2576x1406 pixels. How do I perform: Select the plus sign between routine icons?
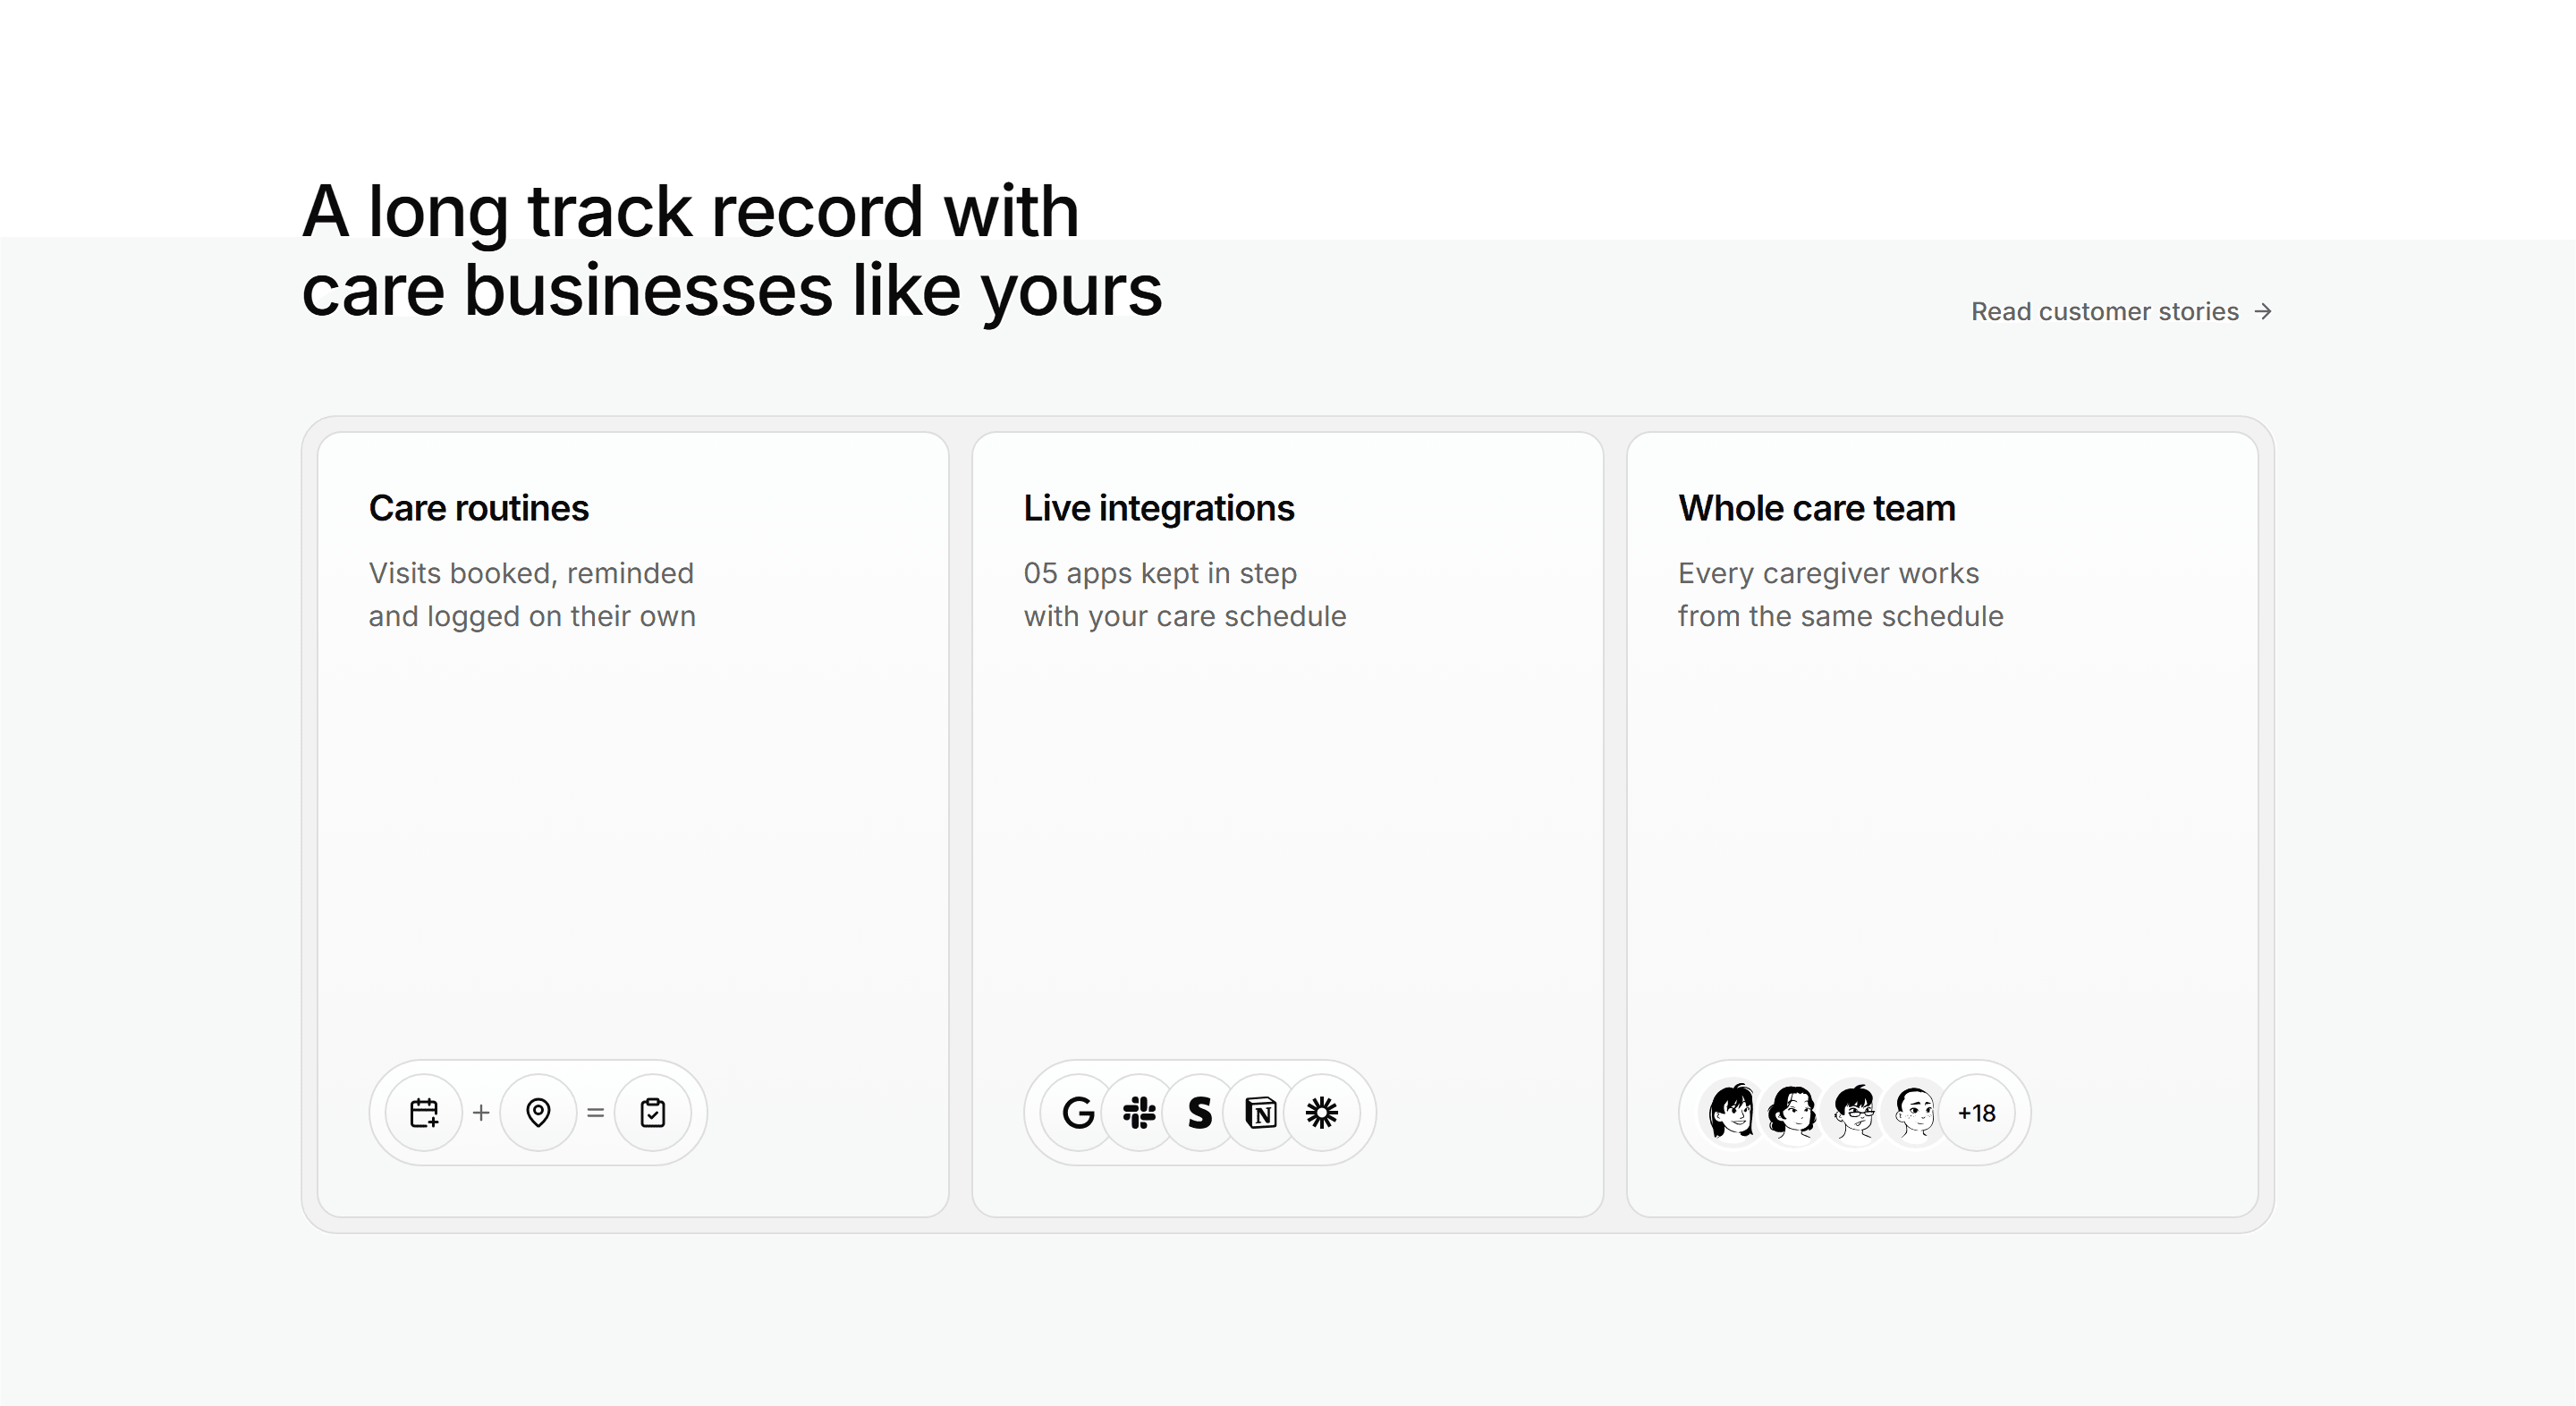tap(481, 1112)
